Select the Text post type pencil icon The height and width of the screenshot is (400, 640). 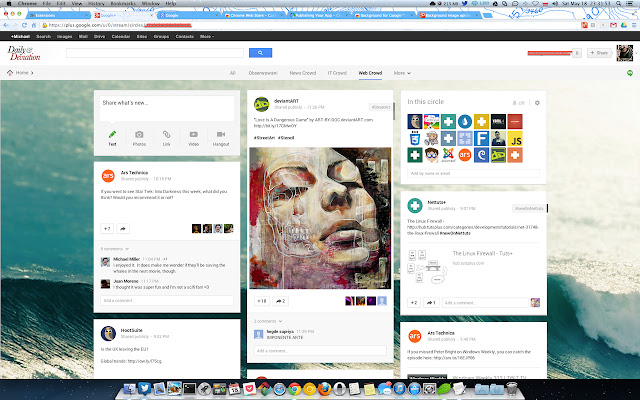tap(112, 134)
